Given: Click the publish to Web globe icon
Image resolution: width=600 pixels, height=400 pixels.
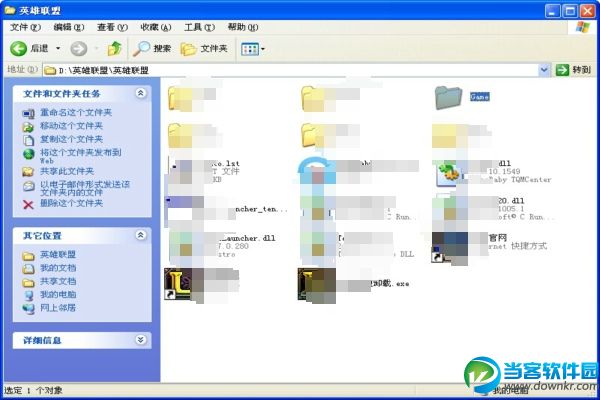Looking at the screenshot, I should pos(28,154).
